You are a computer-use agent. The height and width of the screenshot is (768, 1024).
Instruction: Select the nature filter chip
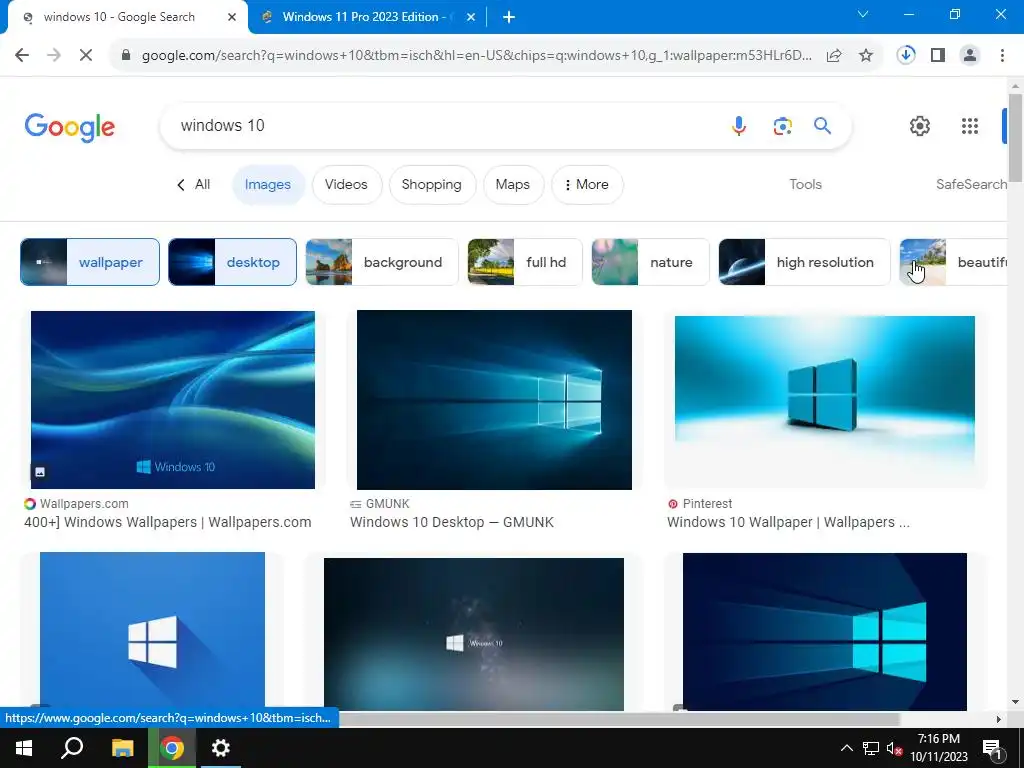[x=650, y=262]
